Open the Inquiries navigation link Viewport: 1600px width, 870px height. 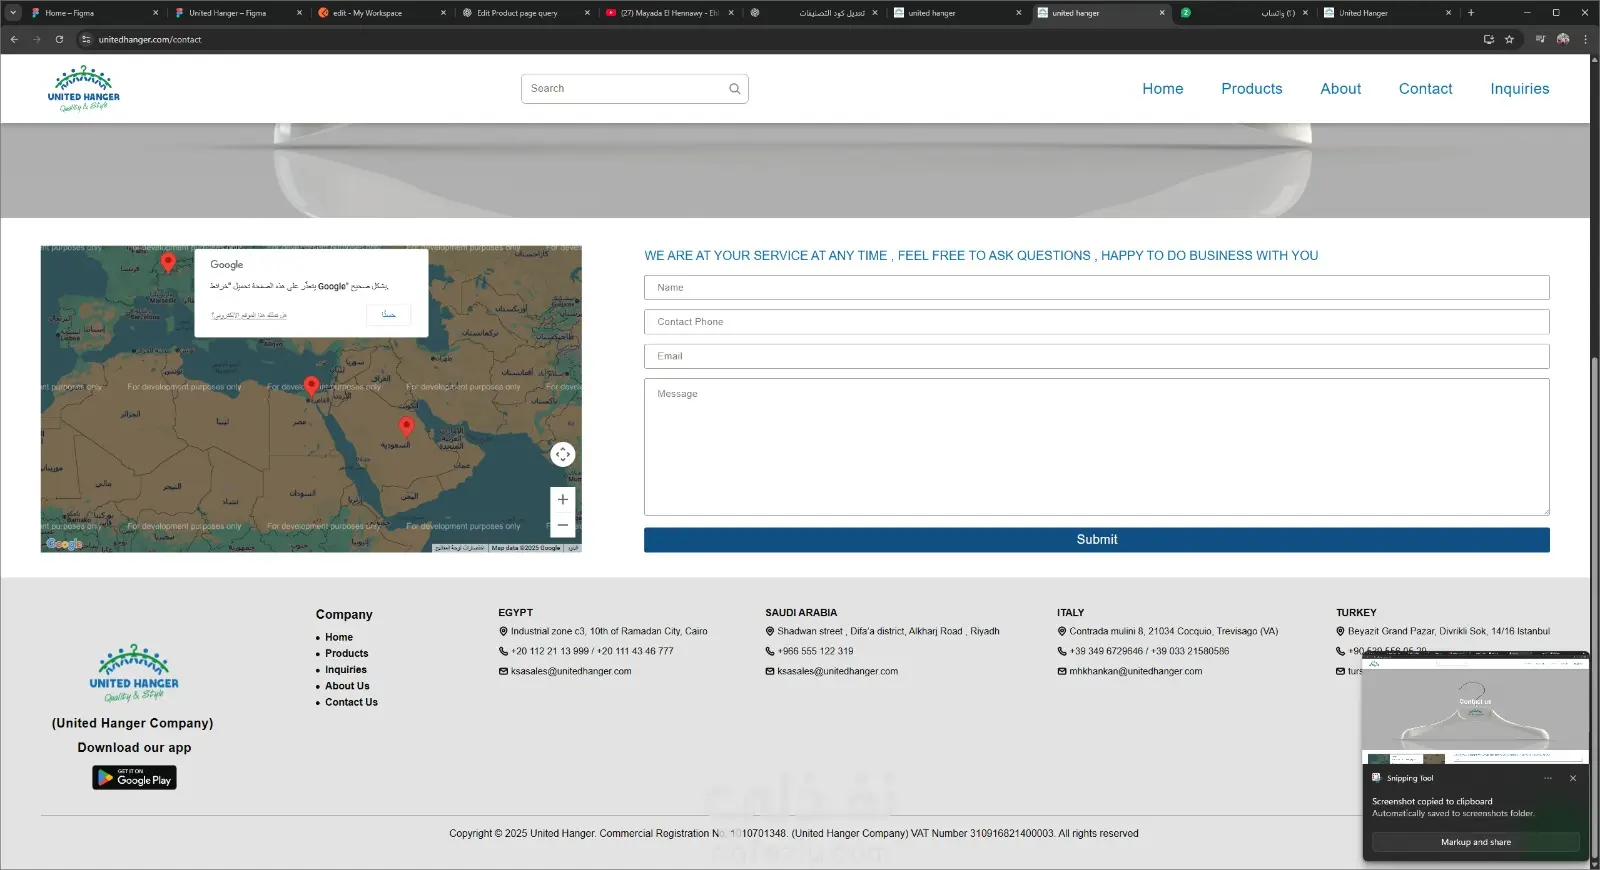[1519, 89]
